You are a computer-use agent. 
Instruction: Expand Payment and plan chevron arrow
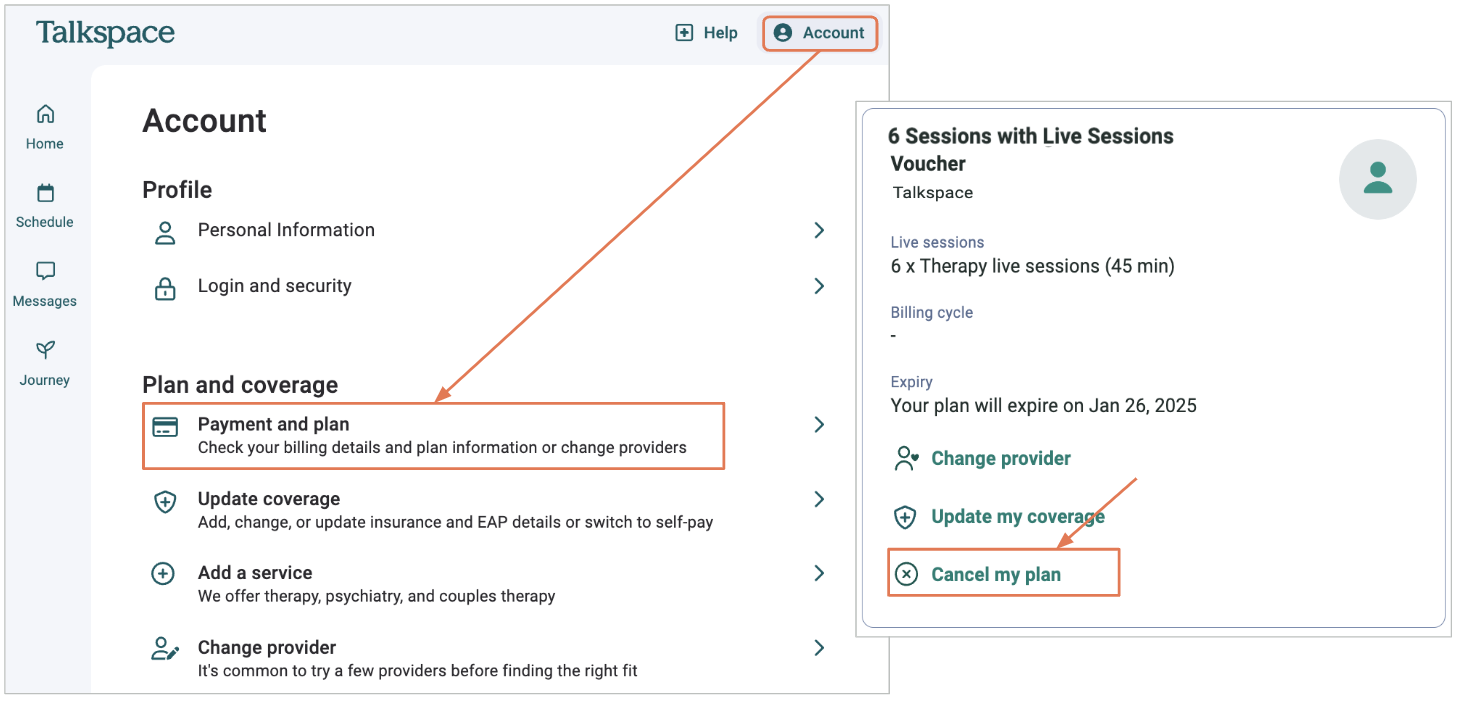point(820,425)
